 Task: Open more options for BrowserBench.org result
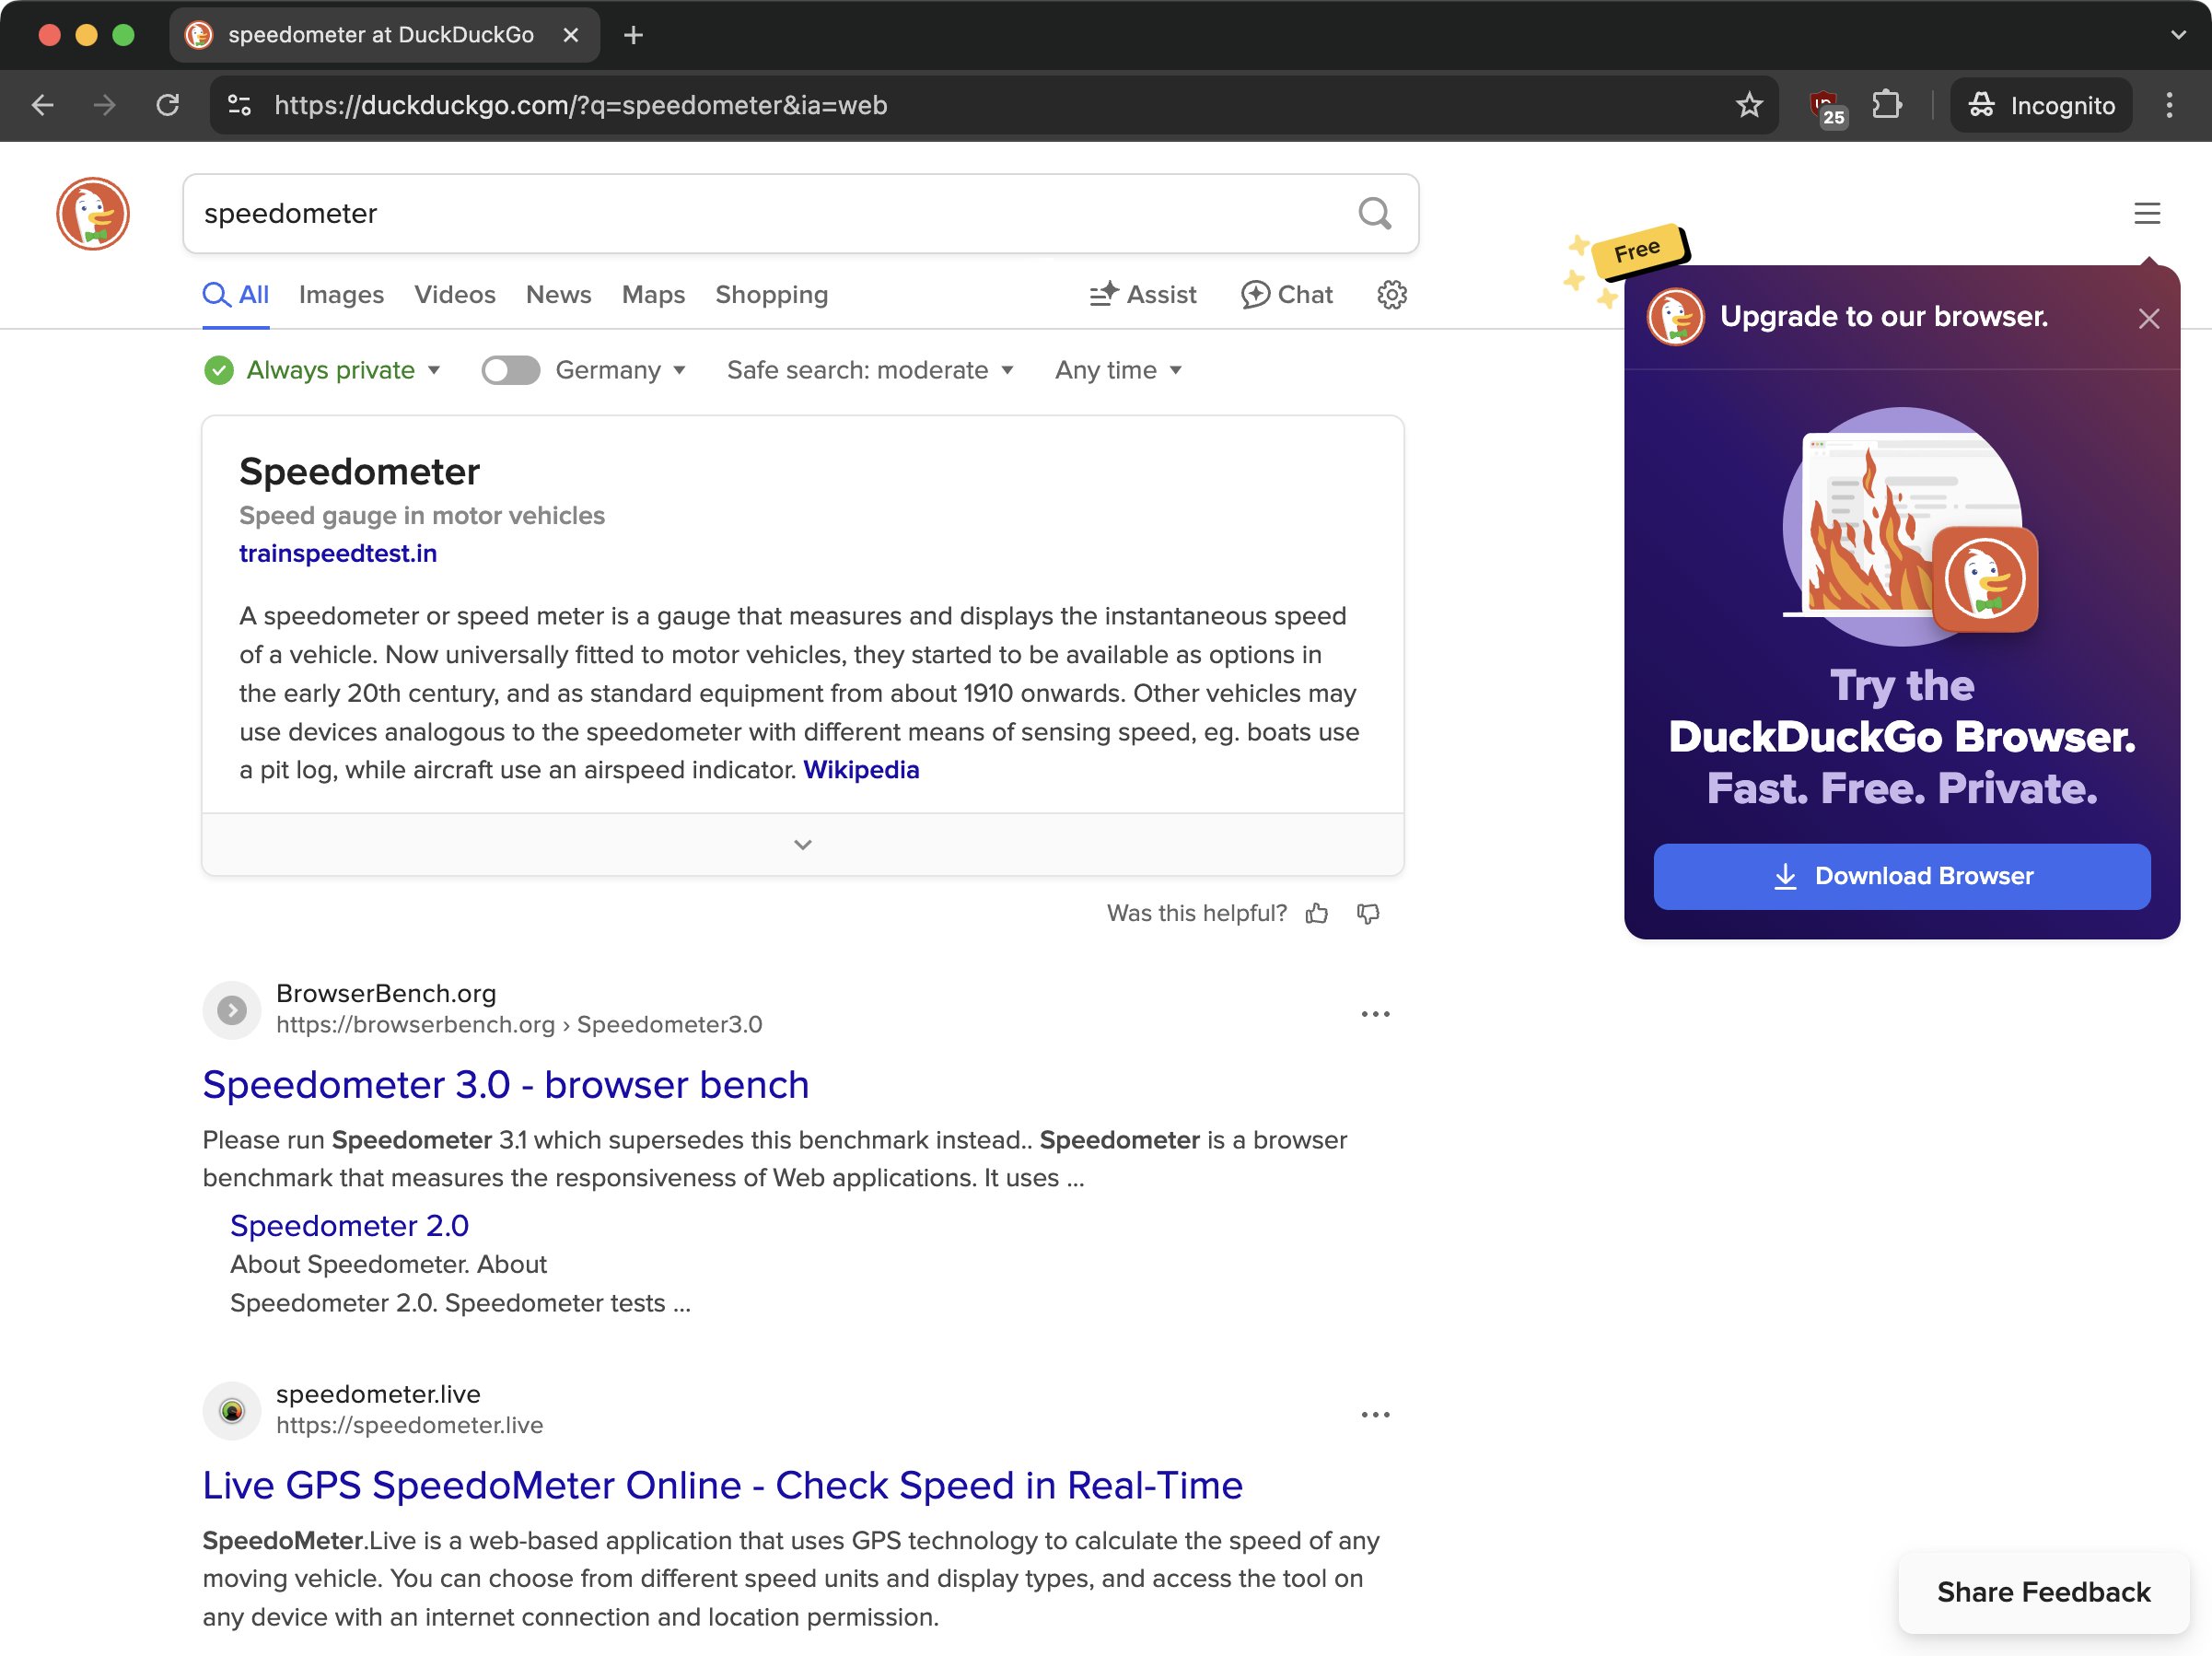1375,1014
